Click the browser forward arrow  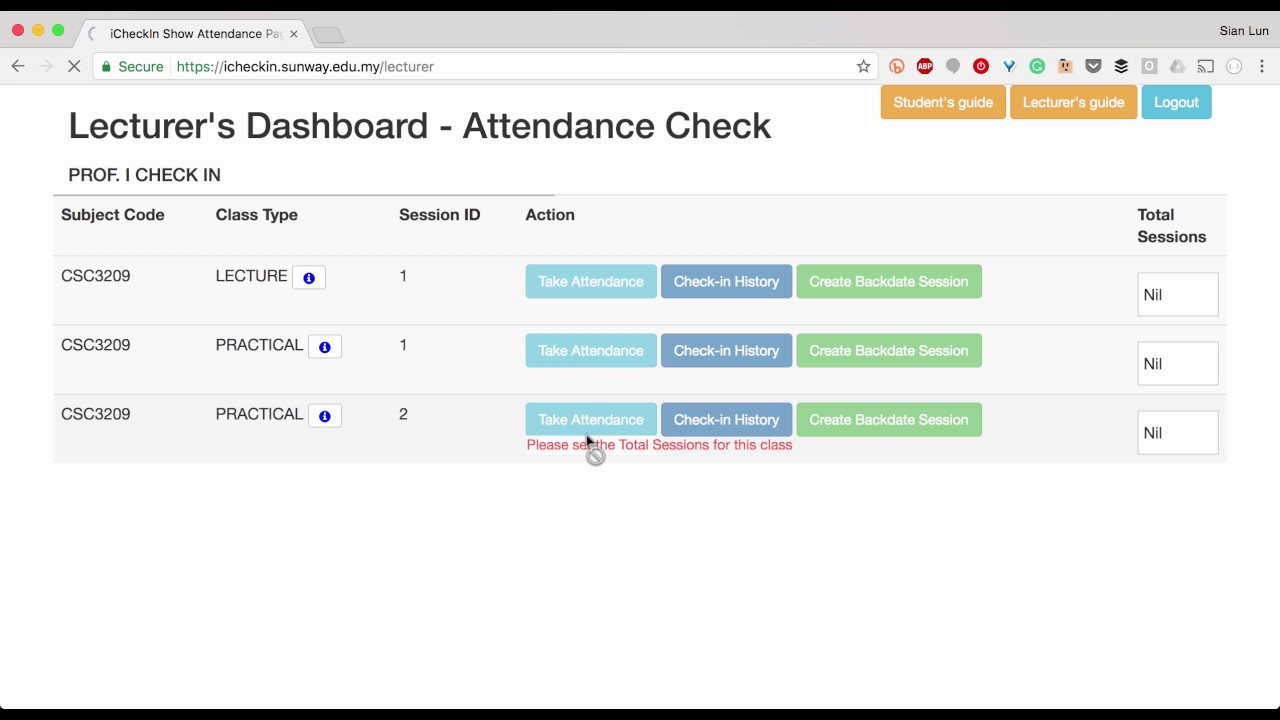coord(46,66)
